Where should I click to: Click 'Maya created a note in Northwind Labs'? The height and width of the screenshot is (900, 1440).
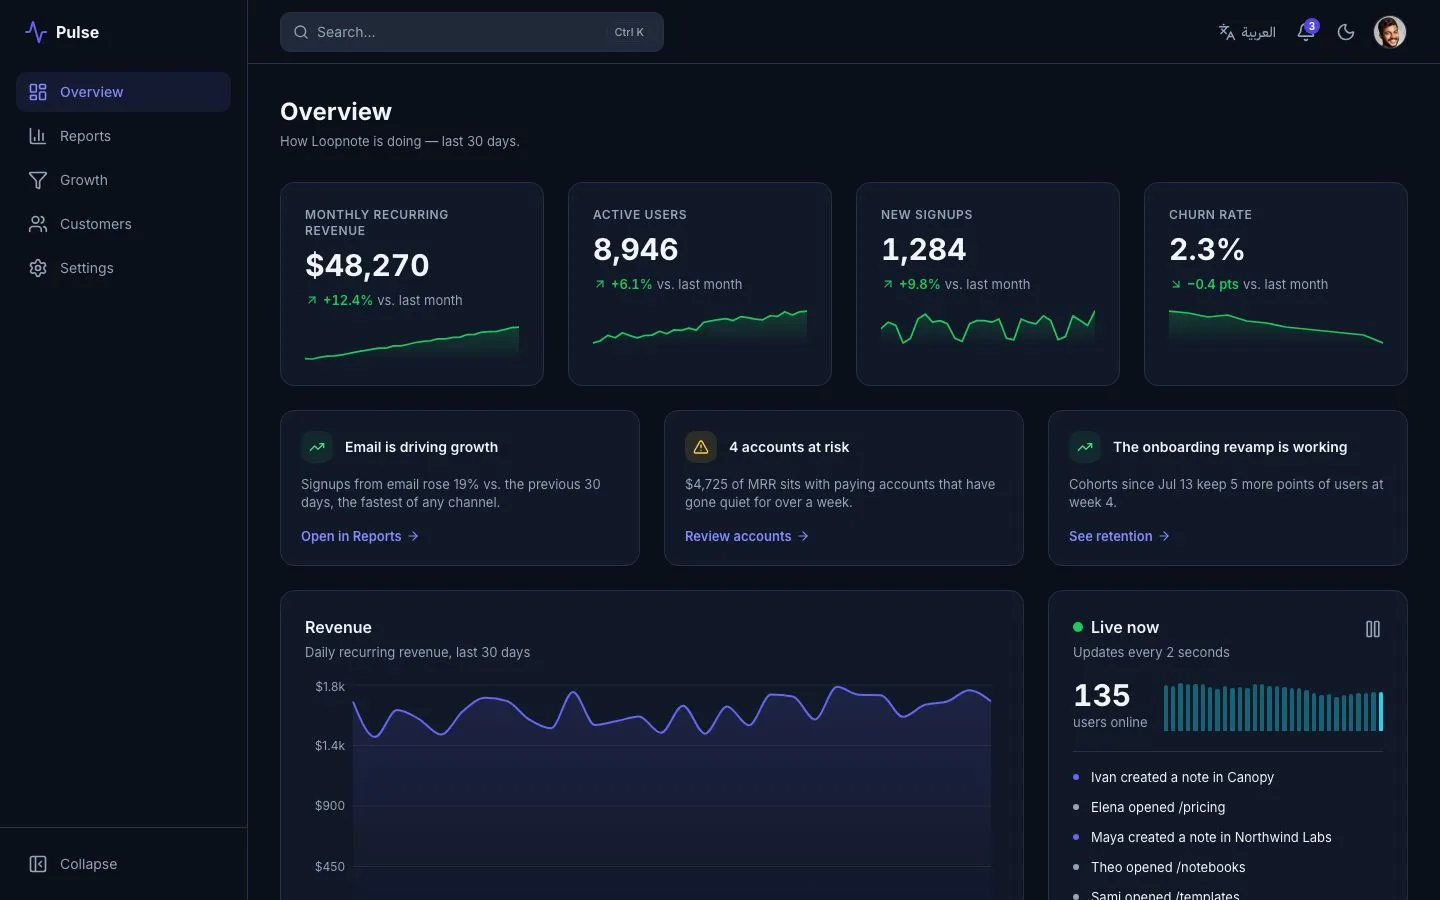(1211, 837)
